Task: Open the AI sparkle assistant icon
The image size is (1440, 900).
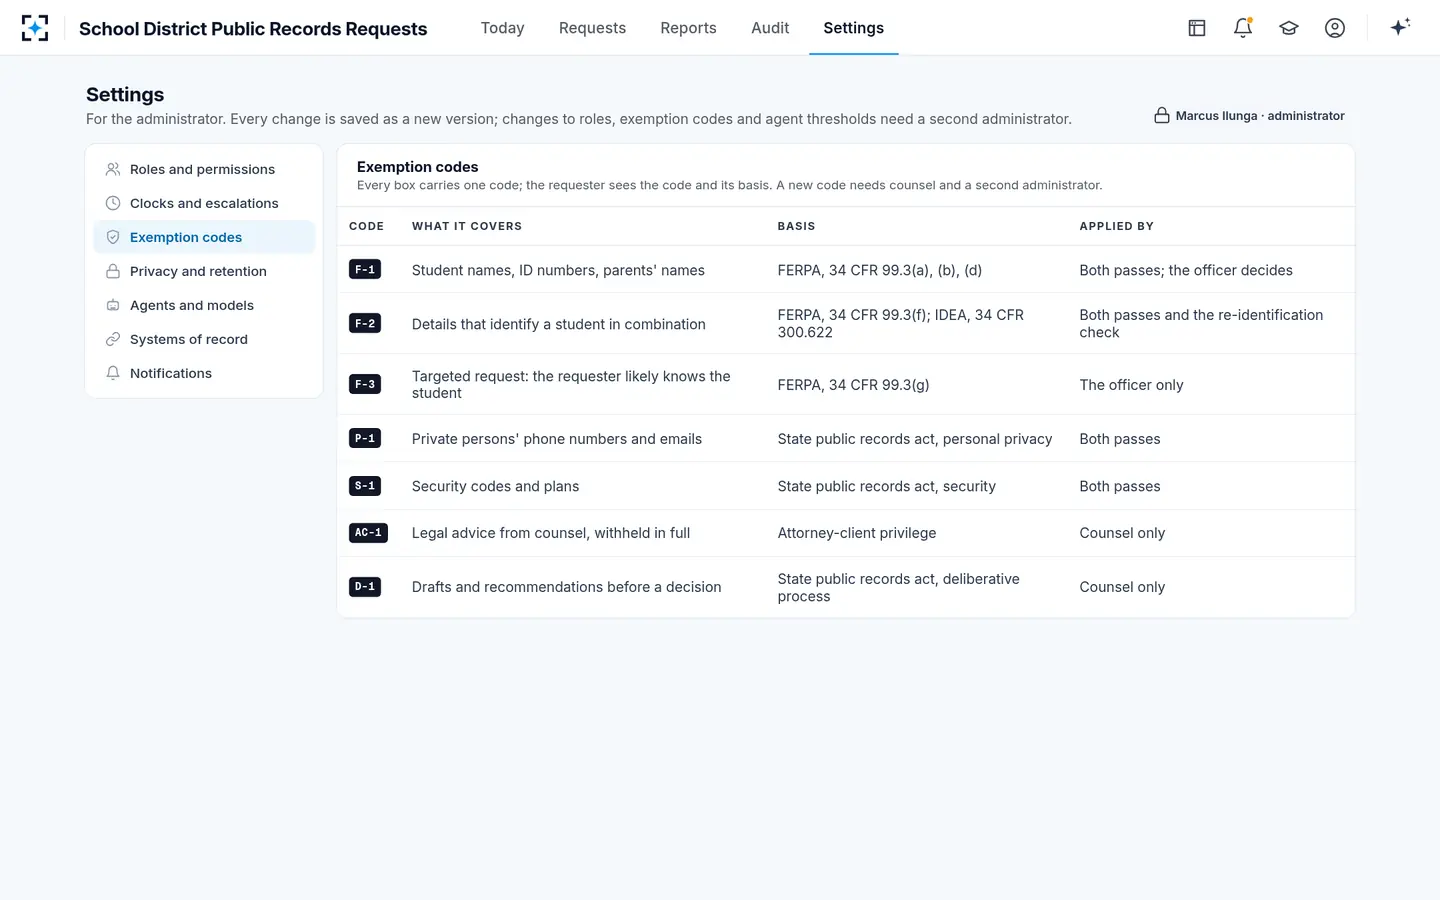Action: 1400,28
